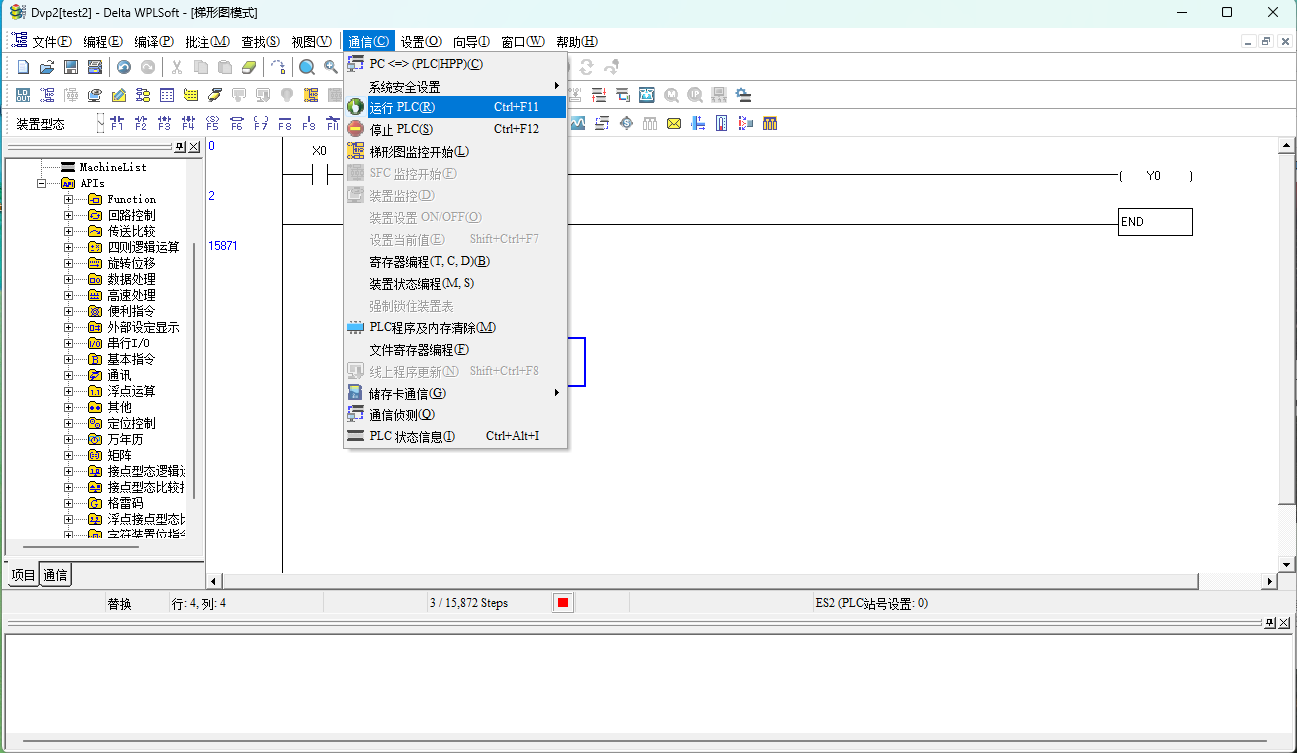
Task: Open the 设置(O) menu
Action: click(x=421, y=42)
